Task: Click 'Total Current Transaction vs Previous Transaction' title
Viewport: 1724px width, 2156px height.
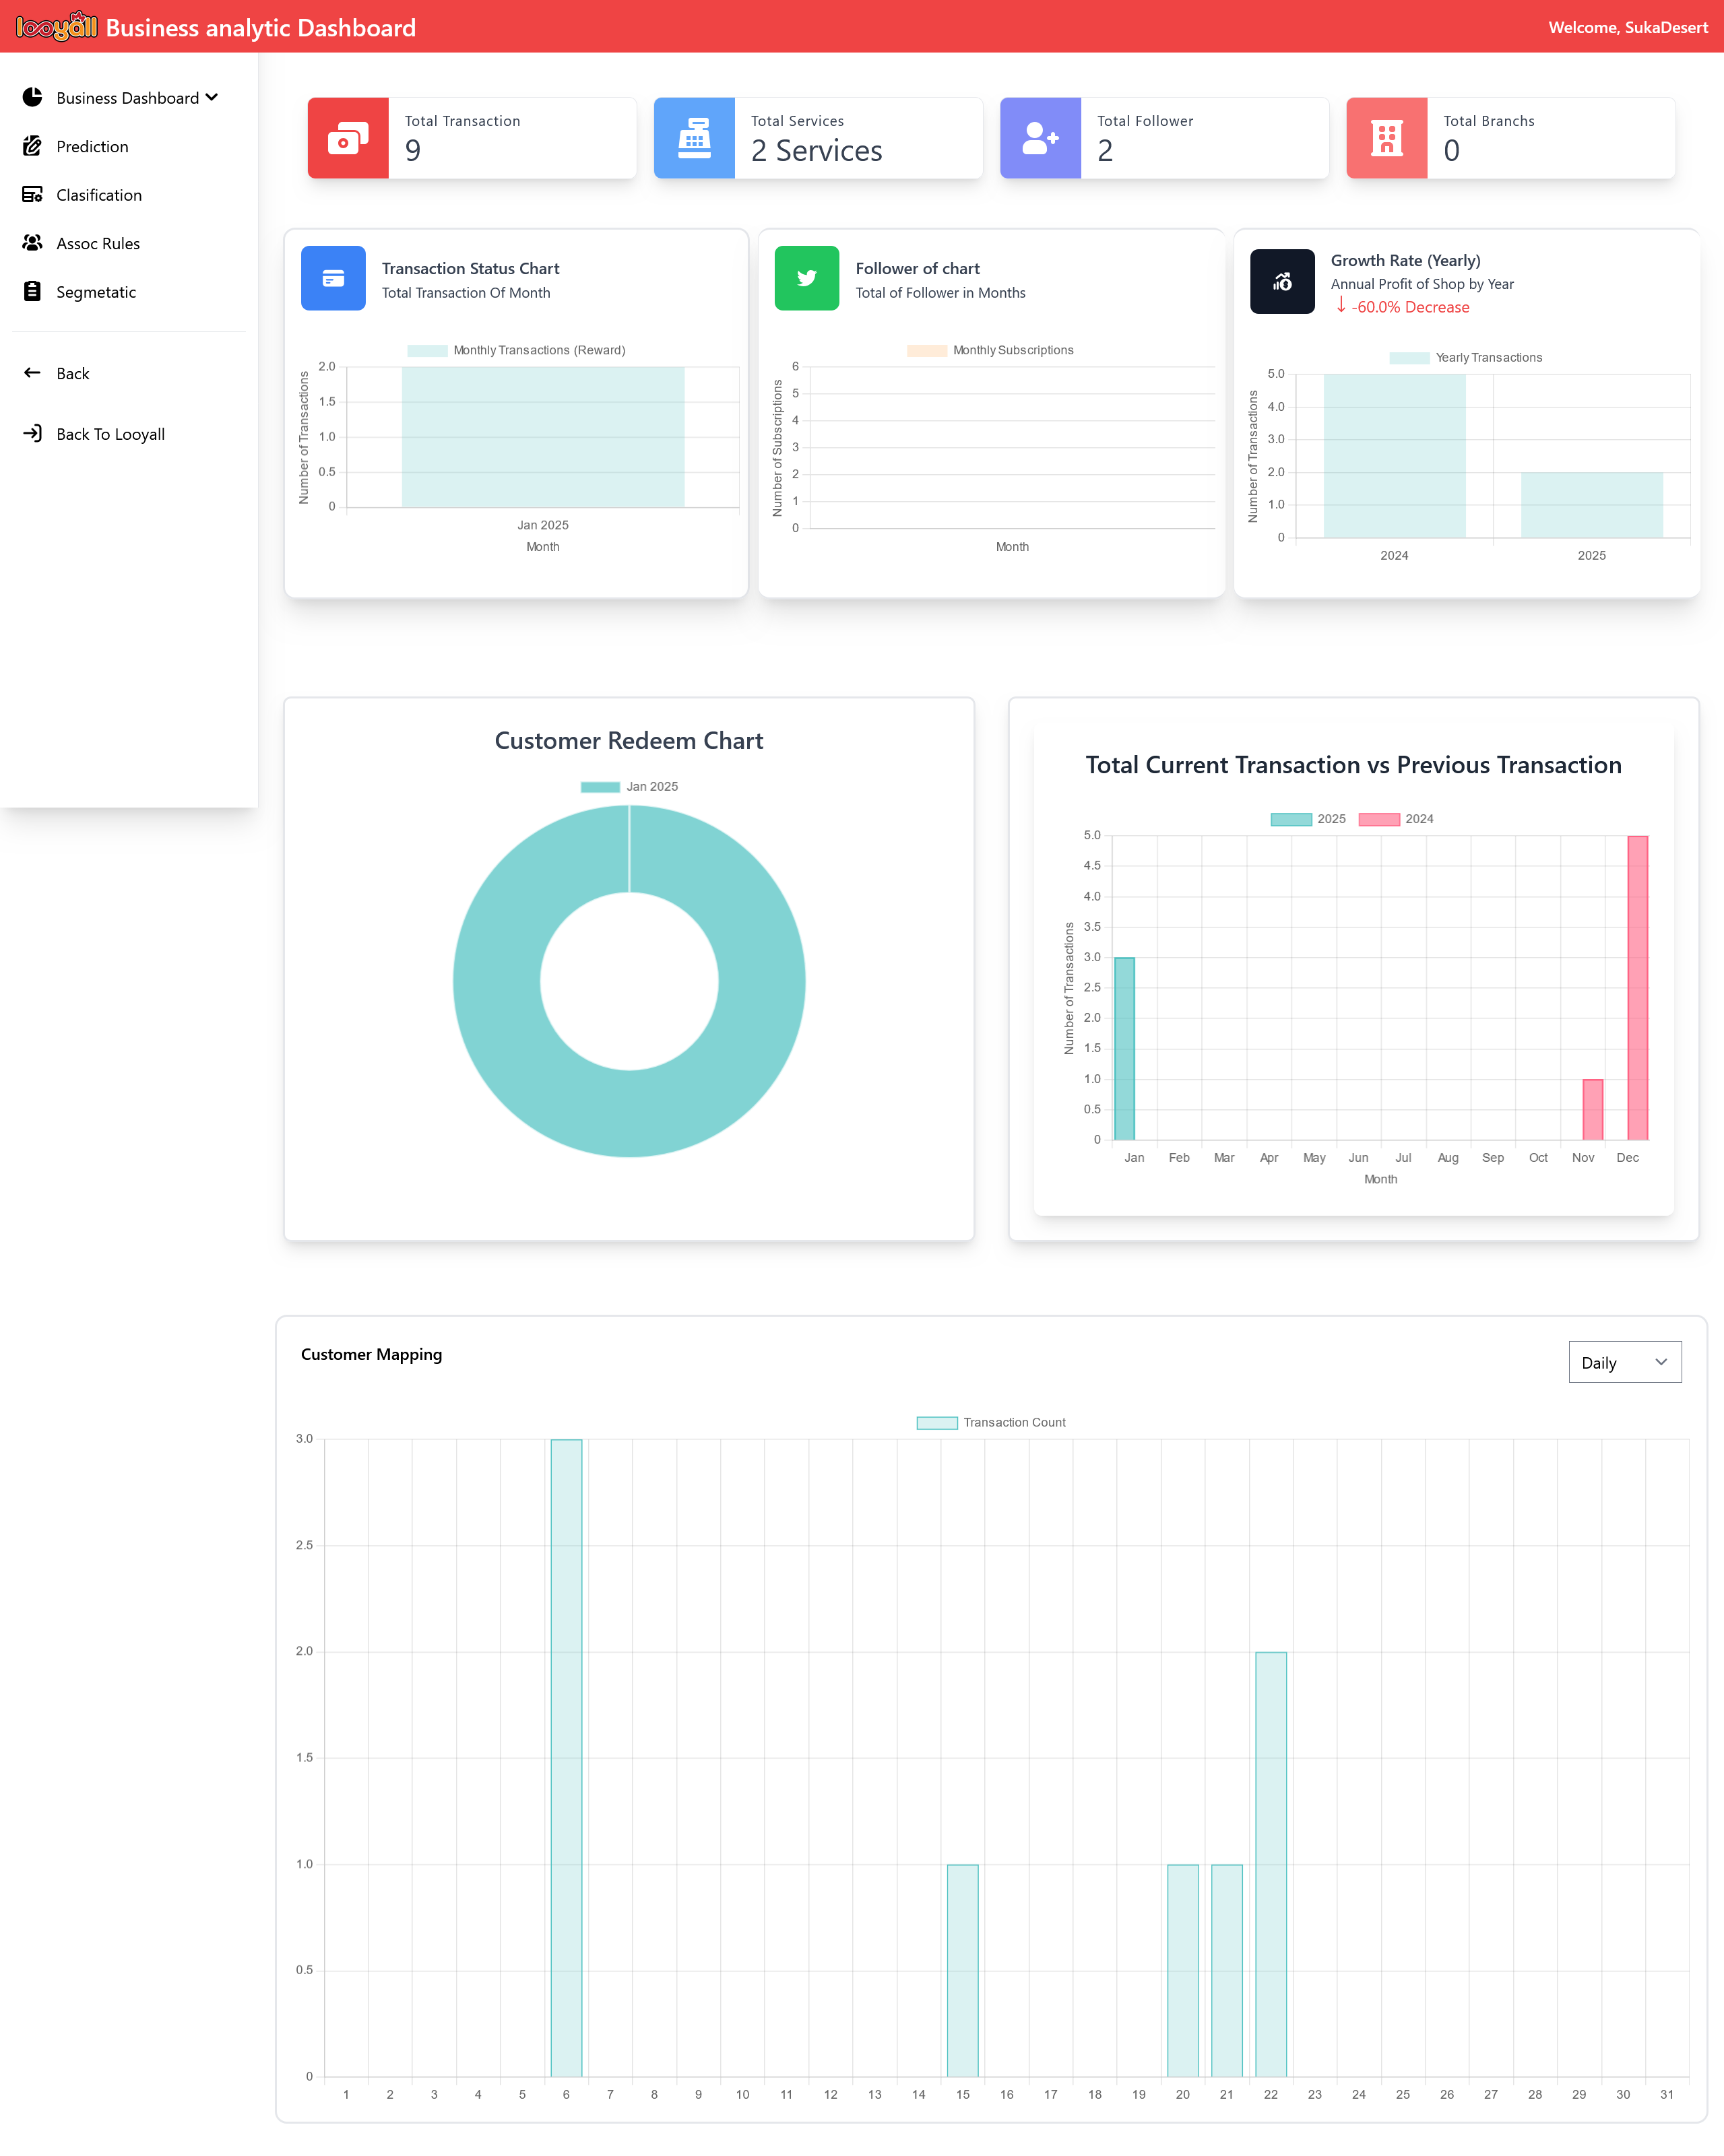Action: tap(1354, 765)
